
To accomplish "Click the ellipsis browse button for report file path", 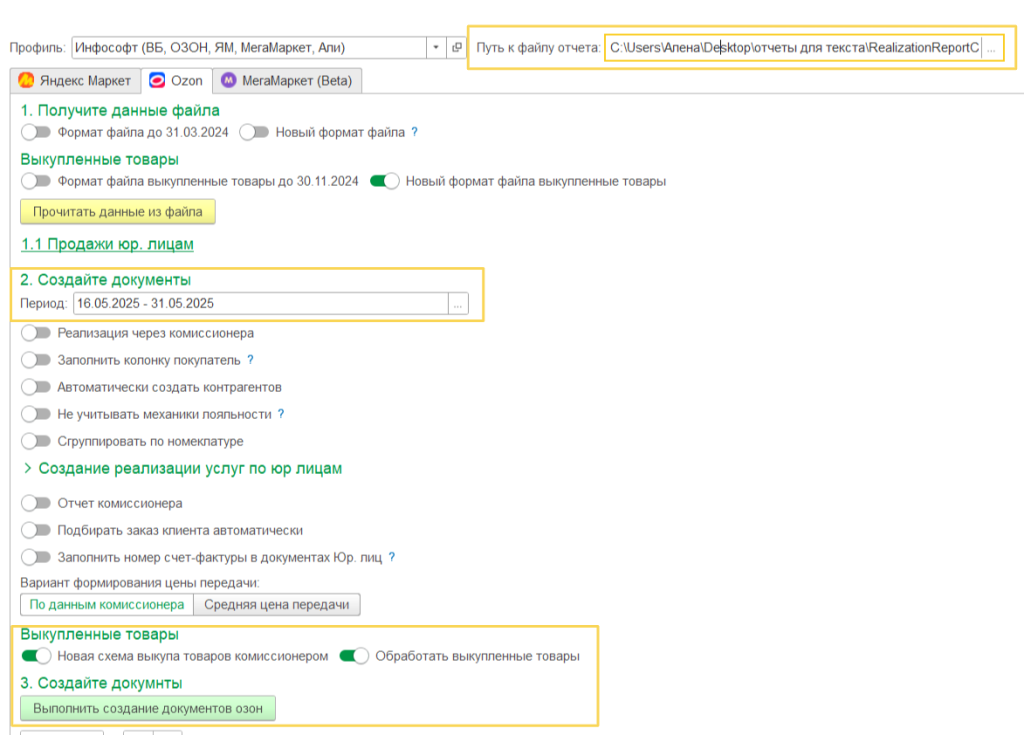I will coord(991,47).
